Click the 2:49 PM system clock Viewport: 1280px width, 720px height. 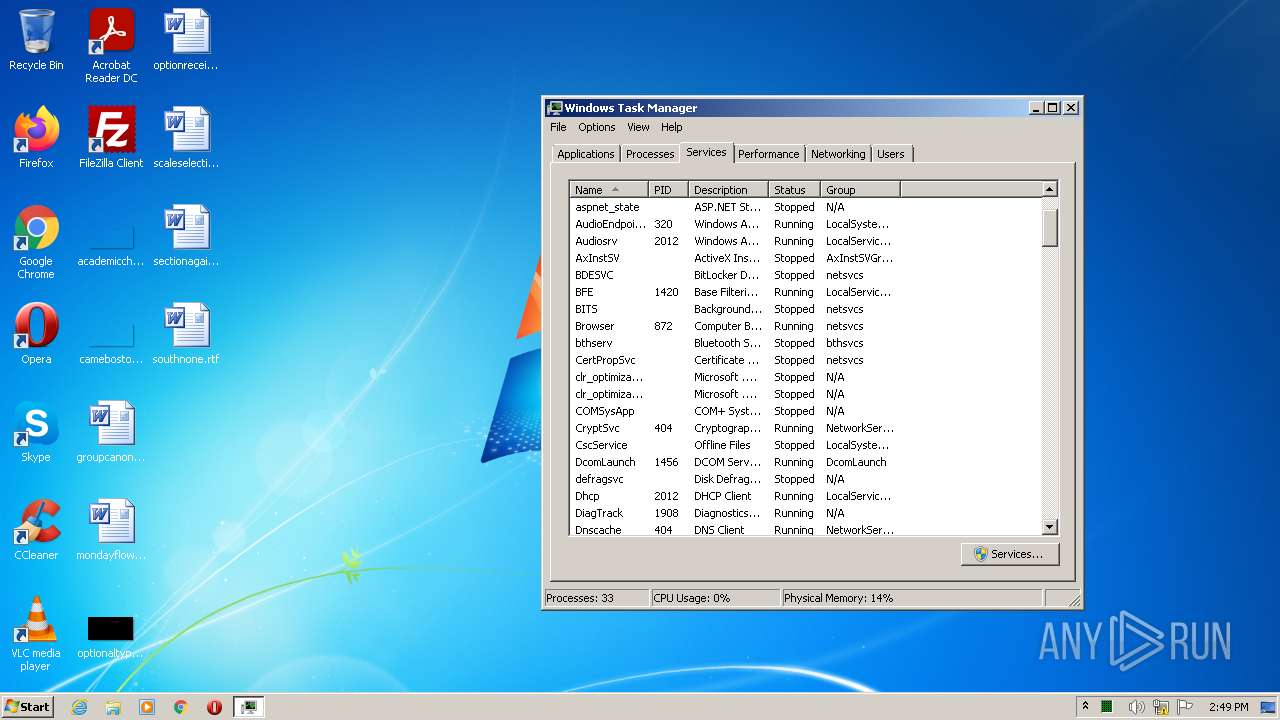coord(1228,707)
